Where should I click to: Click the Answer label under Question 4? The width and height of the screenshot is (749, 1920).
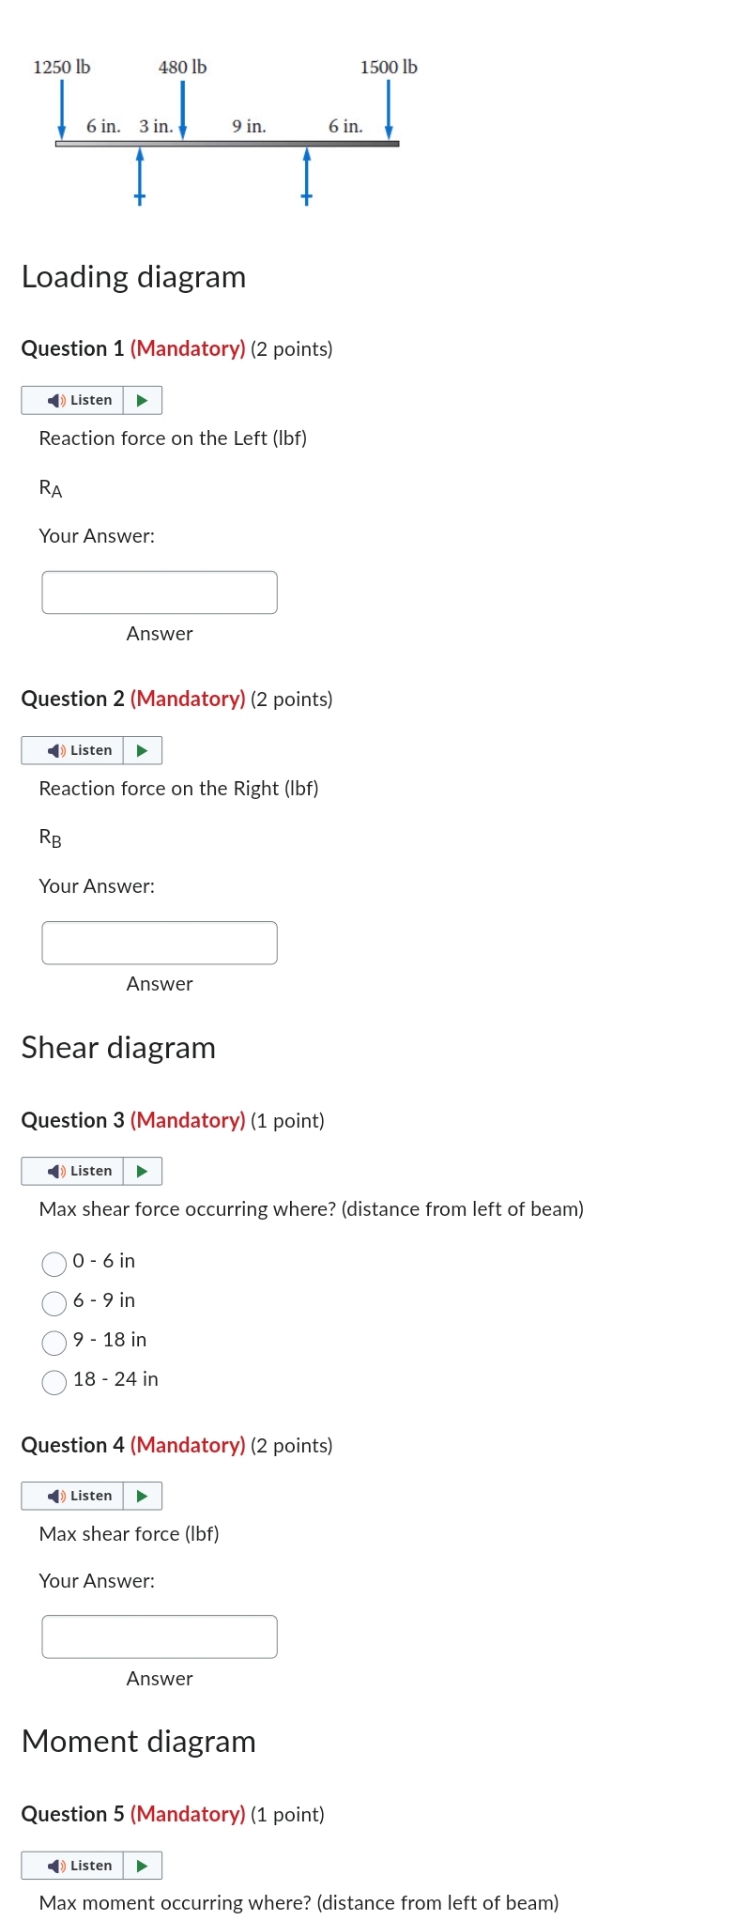pyautogui.click(x=159, y=1678)
